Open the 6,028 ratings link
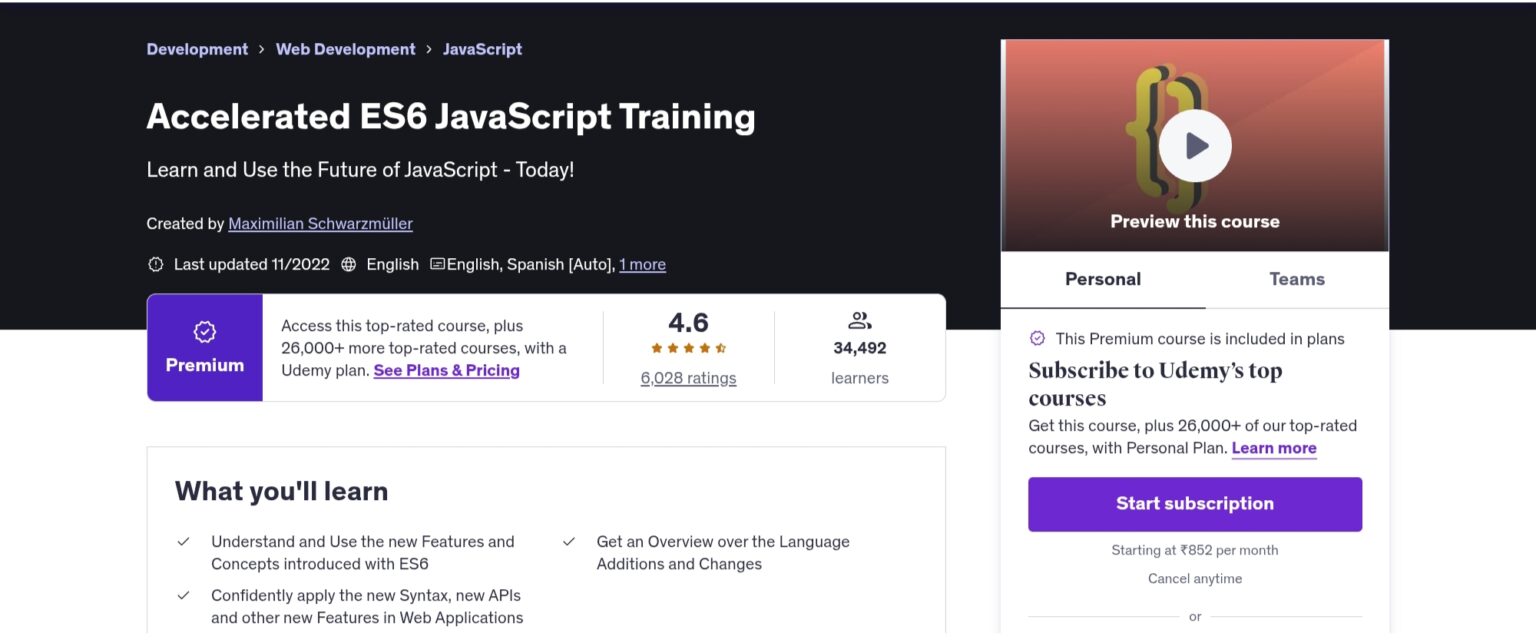 [688, 378]
